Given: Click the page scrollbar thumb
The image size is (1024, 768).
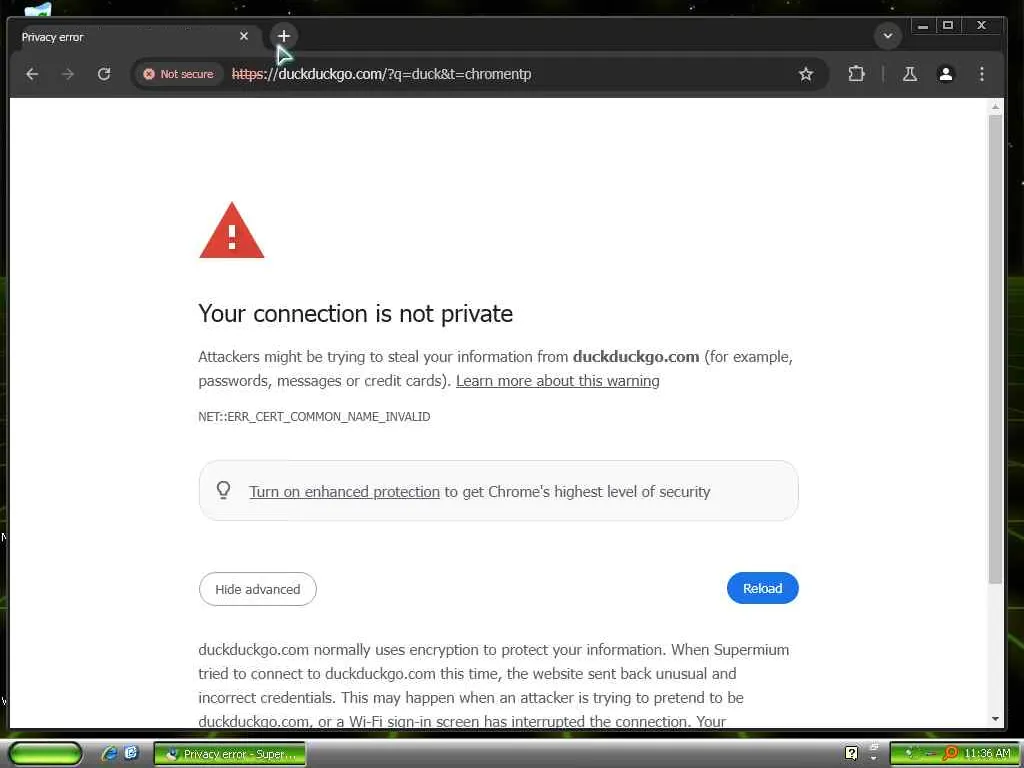Looking at the screenshot, I should point(995,349).
